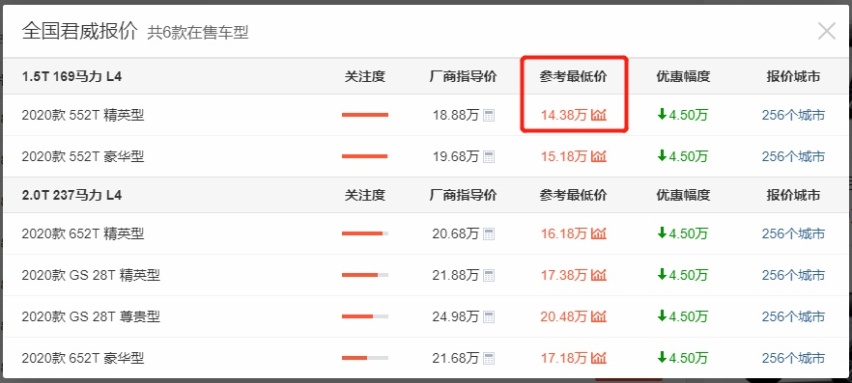Click the 16.18万 lowest reference price

tap(564, 234)
